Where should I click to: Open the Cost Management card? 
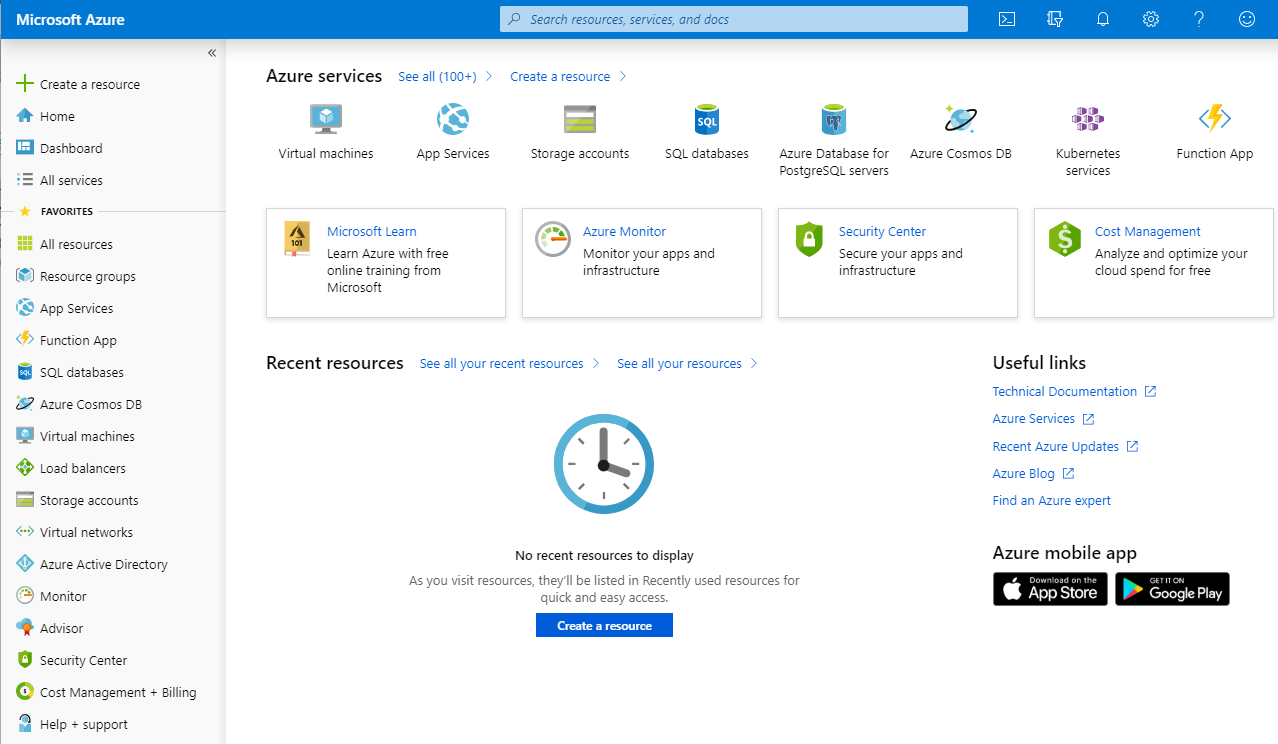coord(1153,263)
